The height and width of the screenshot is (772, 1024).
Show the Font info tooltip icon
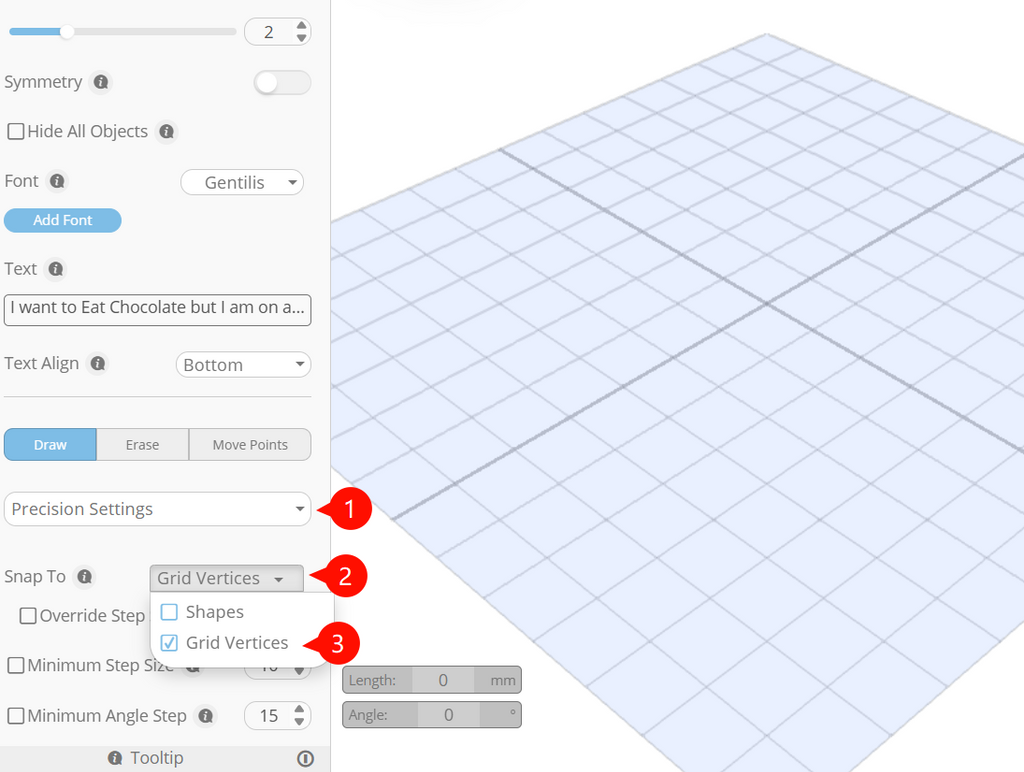57,181
